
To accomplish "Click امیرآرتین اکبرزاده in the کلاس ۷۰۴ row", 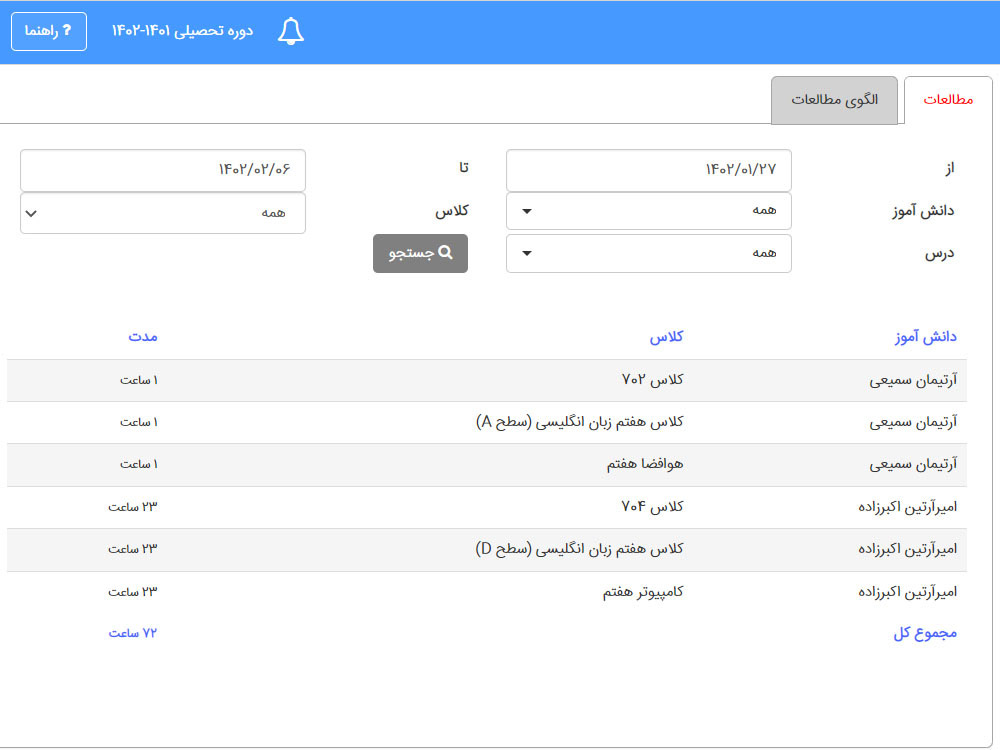I will point(908,507).
